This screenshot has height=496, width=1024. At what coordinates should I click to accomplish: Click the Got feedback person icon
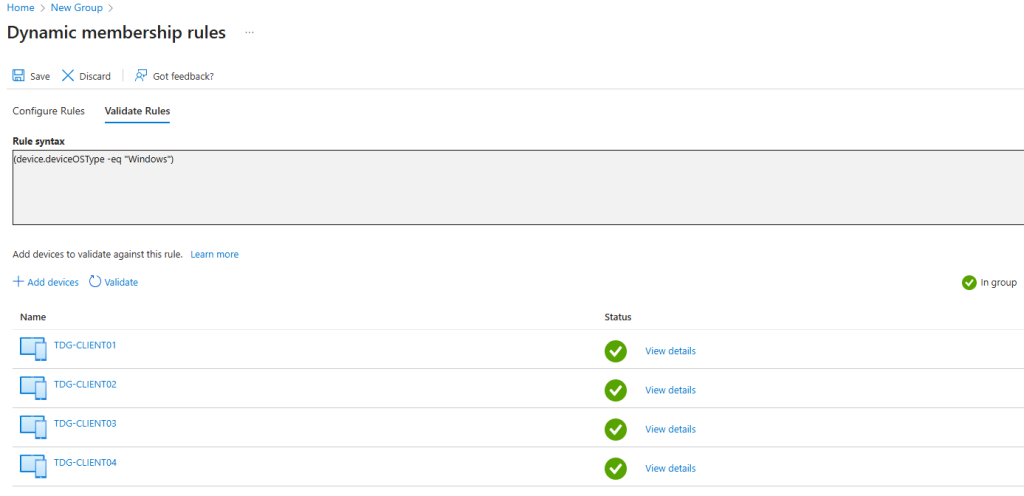[142, 76]
